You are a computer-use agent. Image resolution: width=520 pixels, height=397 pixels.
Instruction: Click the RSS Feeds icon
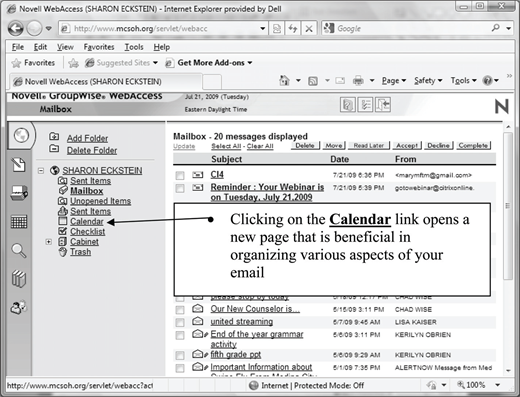coord(313,81)
